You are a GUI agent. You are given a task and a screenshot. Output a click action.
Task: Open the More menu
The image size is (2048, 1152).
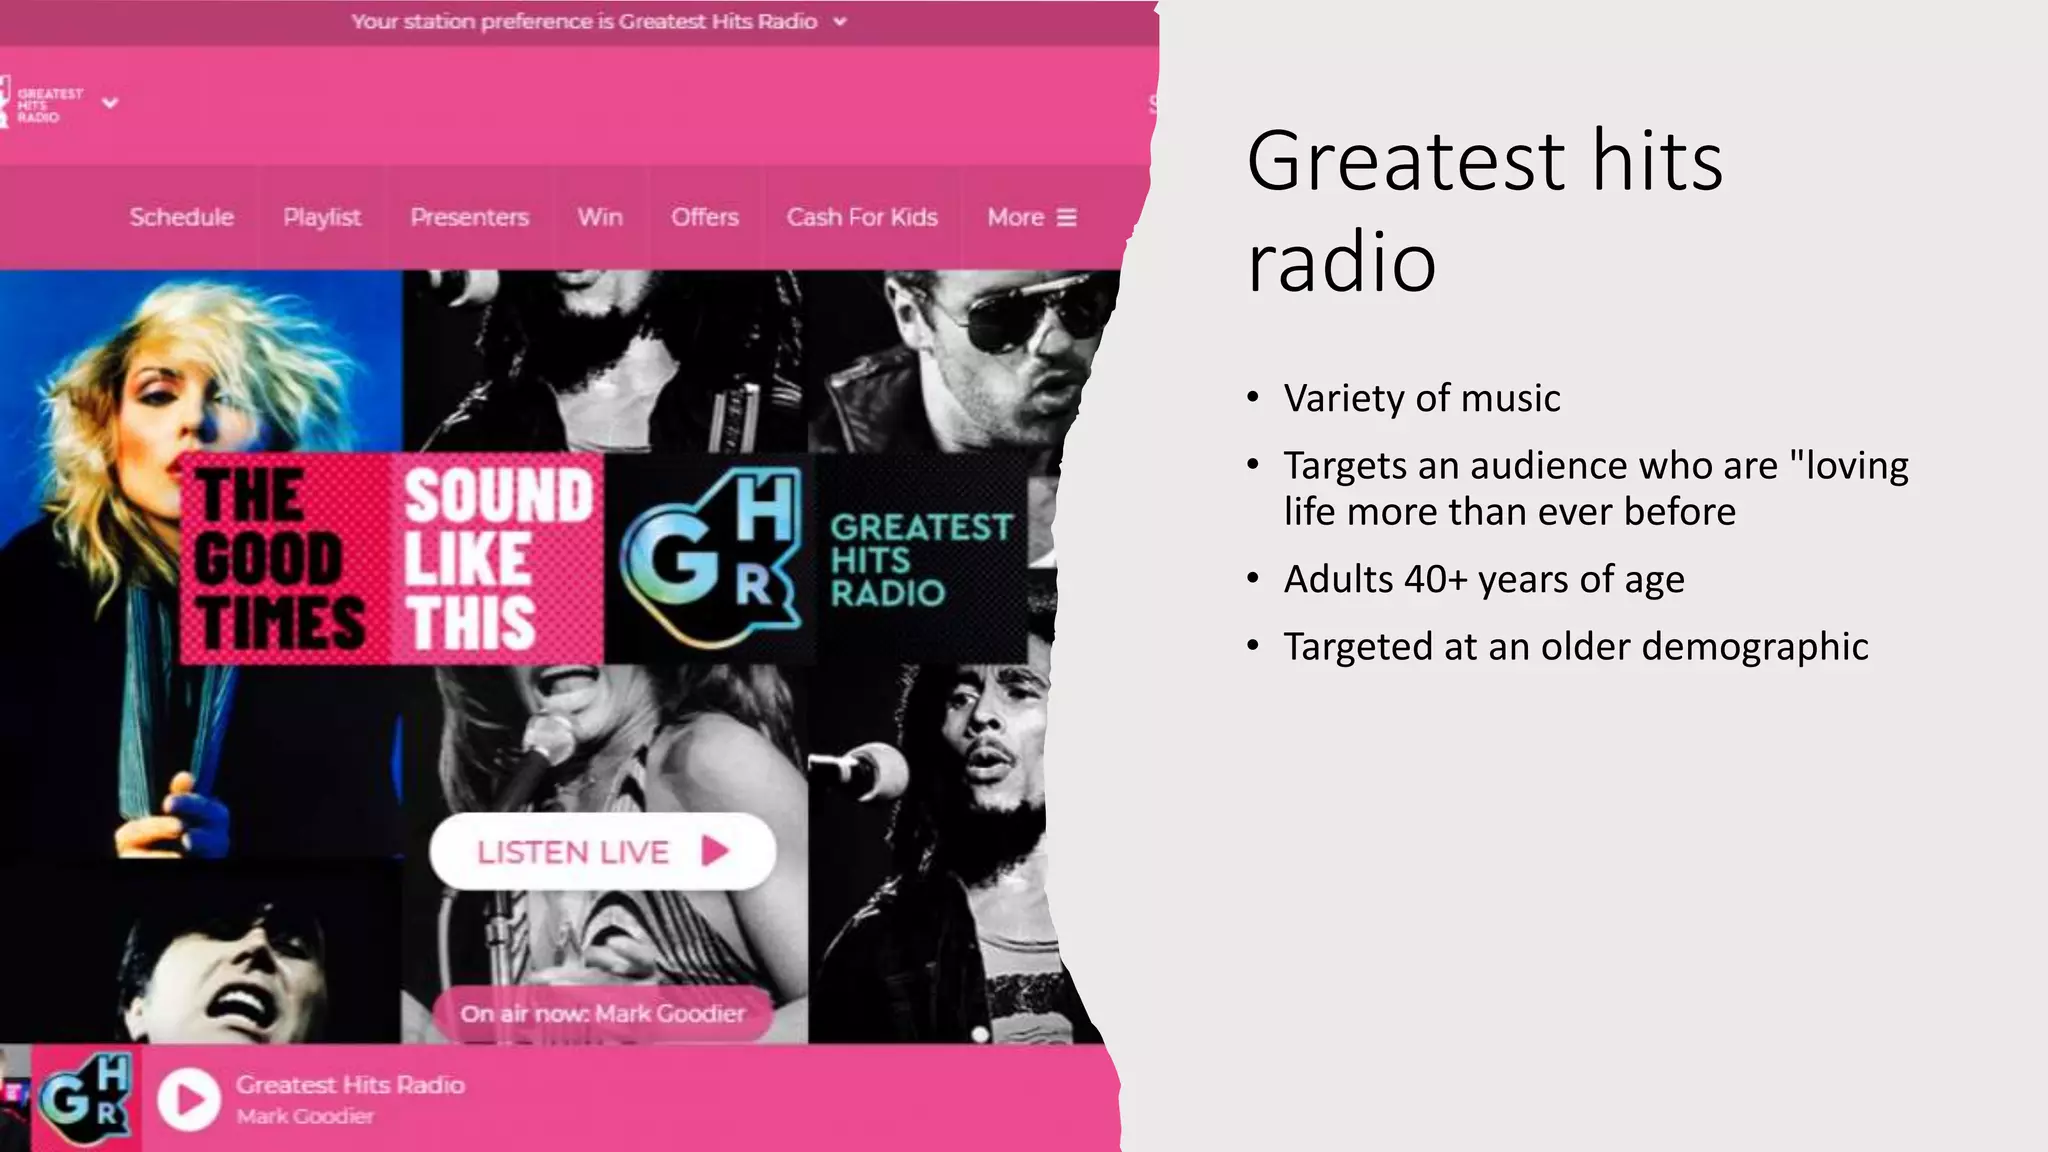click(x=1016, y=217)
